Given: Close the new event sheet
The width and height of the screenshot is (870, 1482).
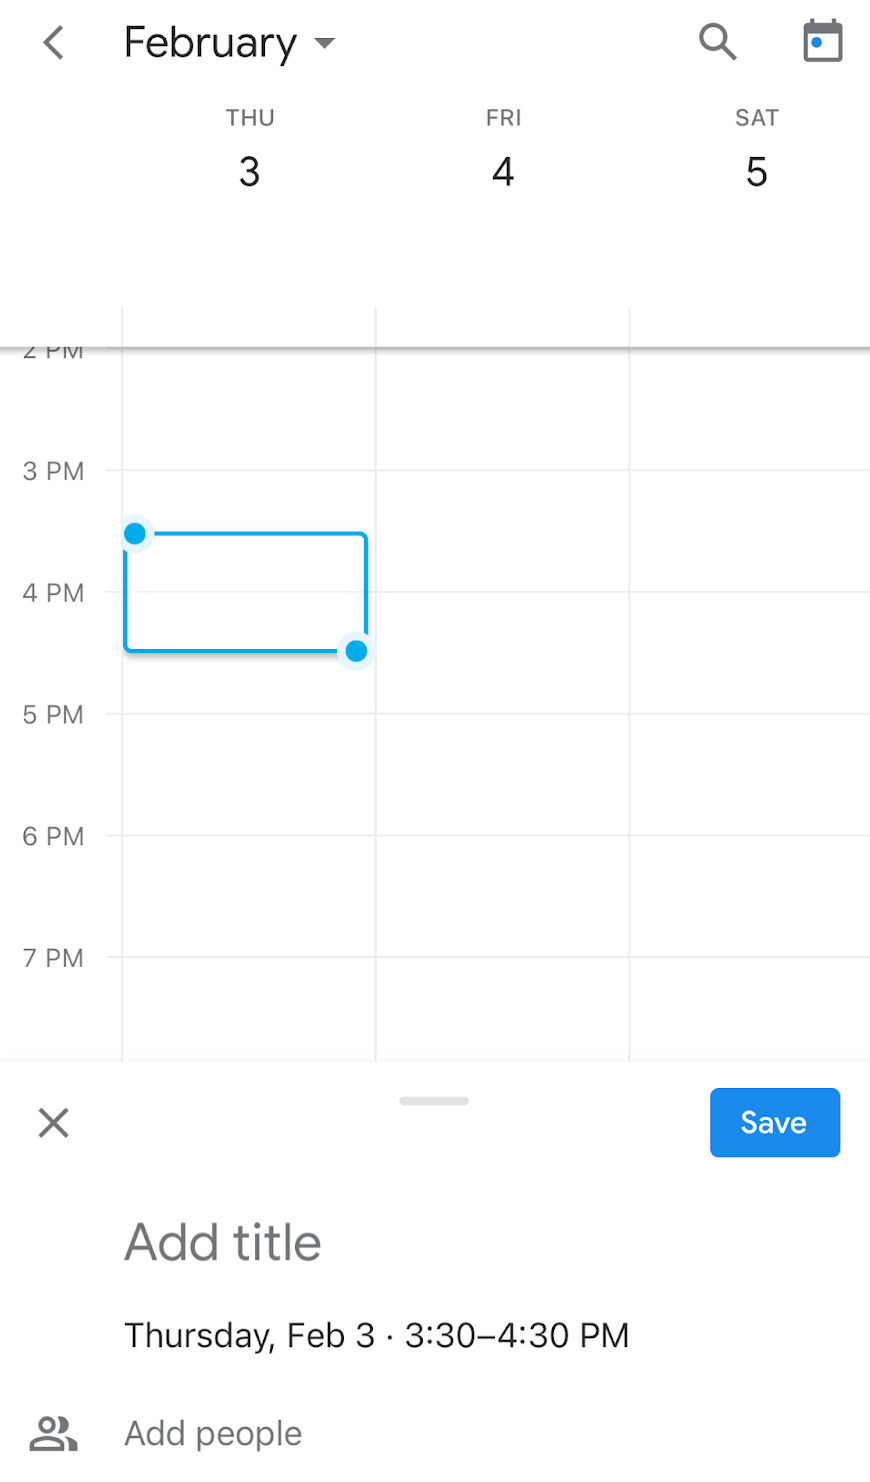Looking at the screenshot, I should pos(54,1123).
